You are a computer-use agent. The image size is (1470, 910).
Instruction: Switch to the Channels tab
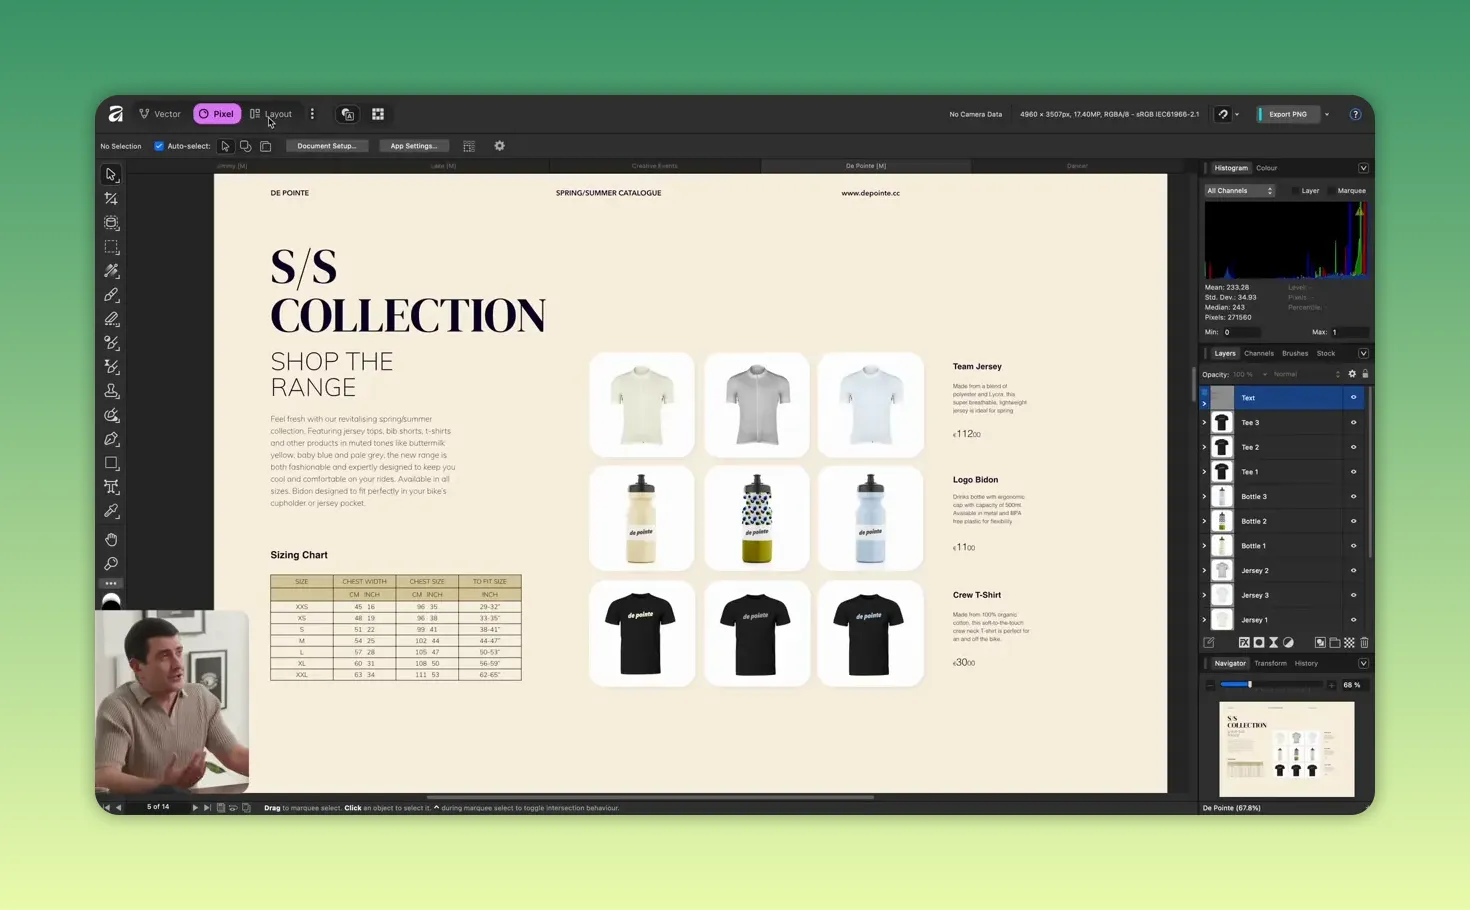(x=1259, y=353)
